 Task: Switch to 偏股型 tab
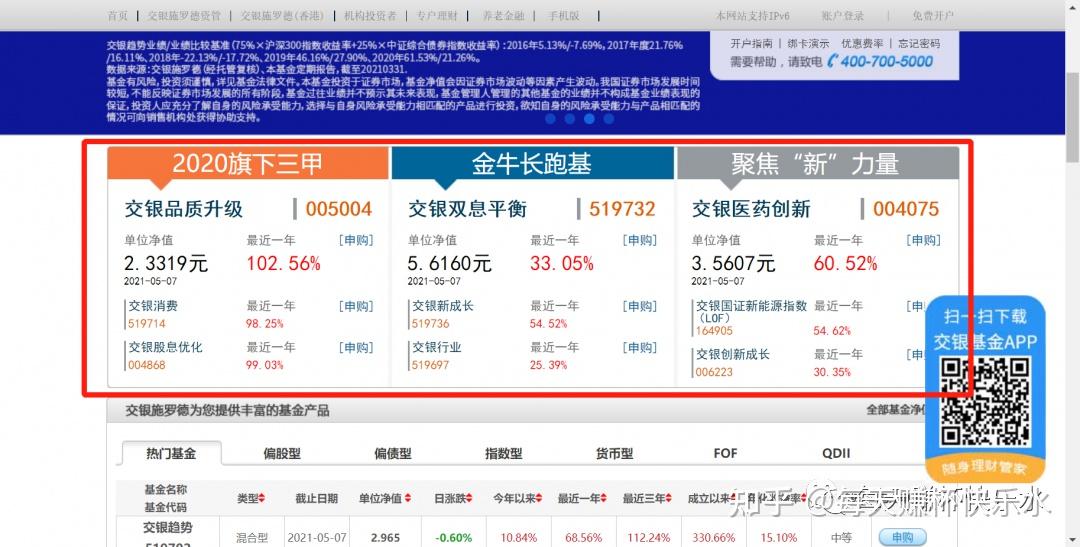click(x=282, y=453)
